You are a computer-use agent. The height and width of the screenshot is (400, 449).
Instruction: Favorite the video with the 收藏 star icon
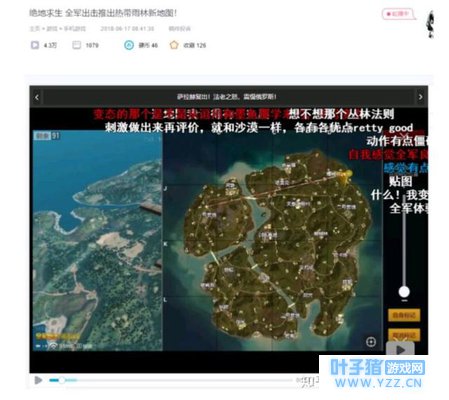point(174,45)
